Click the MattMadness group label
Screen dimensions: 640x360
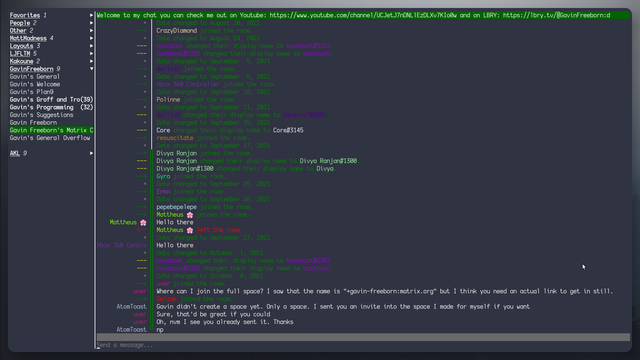click(28, 38)
